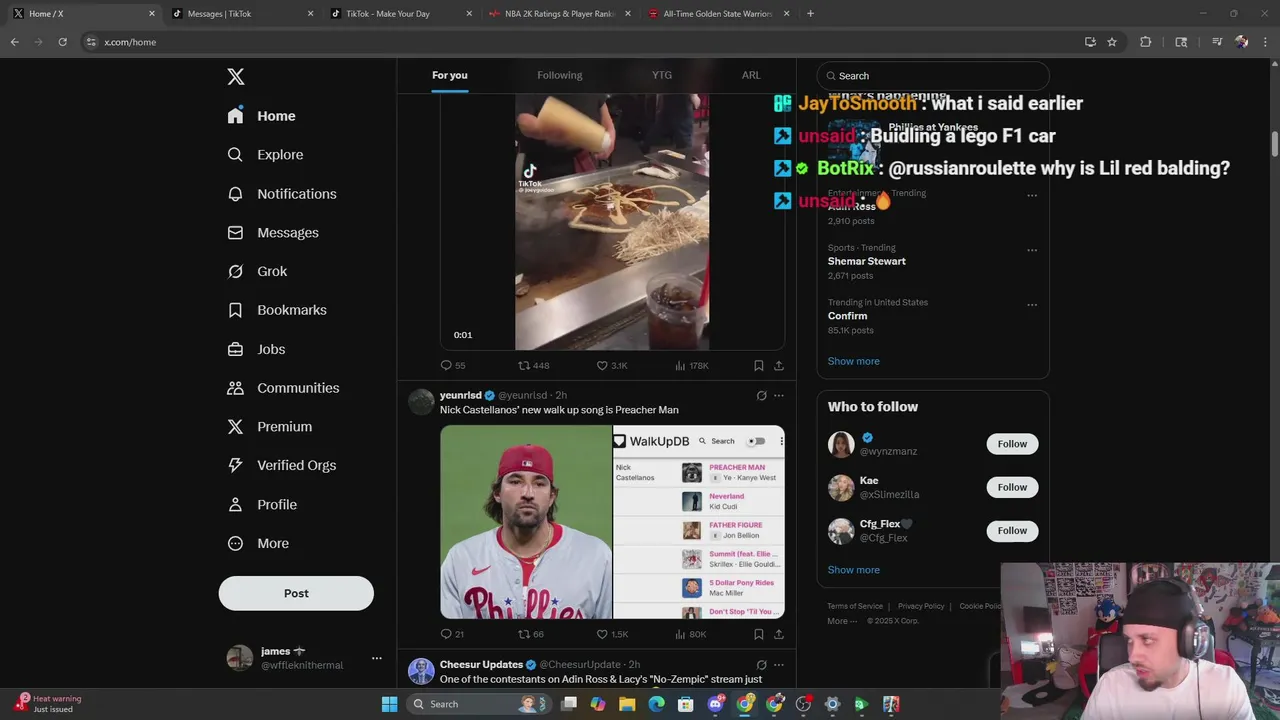
Task: Click the Grok icon on Cheesur Updates post
Action: 761,665
